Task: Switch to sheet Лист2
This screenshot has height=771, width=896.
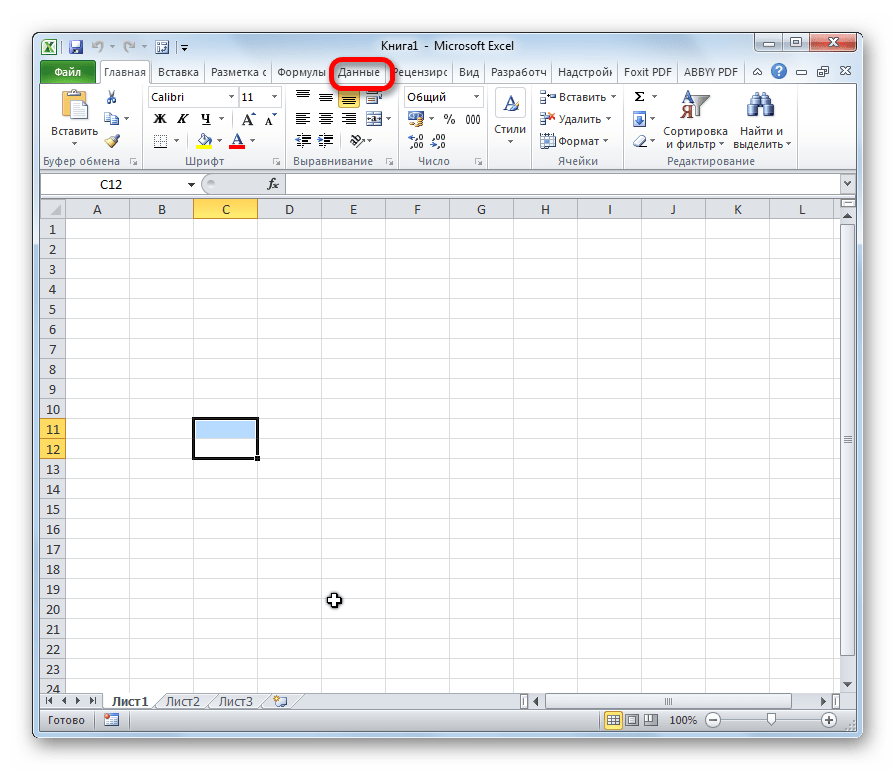Action: 183,701
